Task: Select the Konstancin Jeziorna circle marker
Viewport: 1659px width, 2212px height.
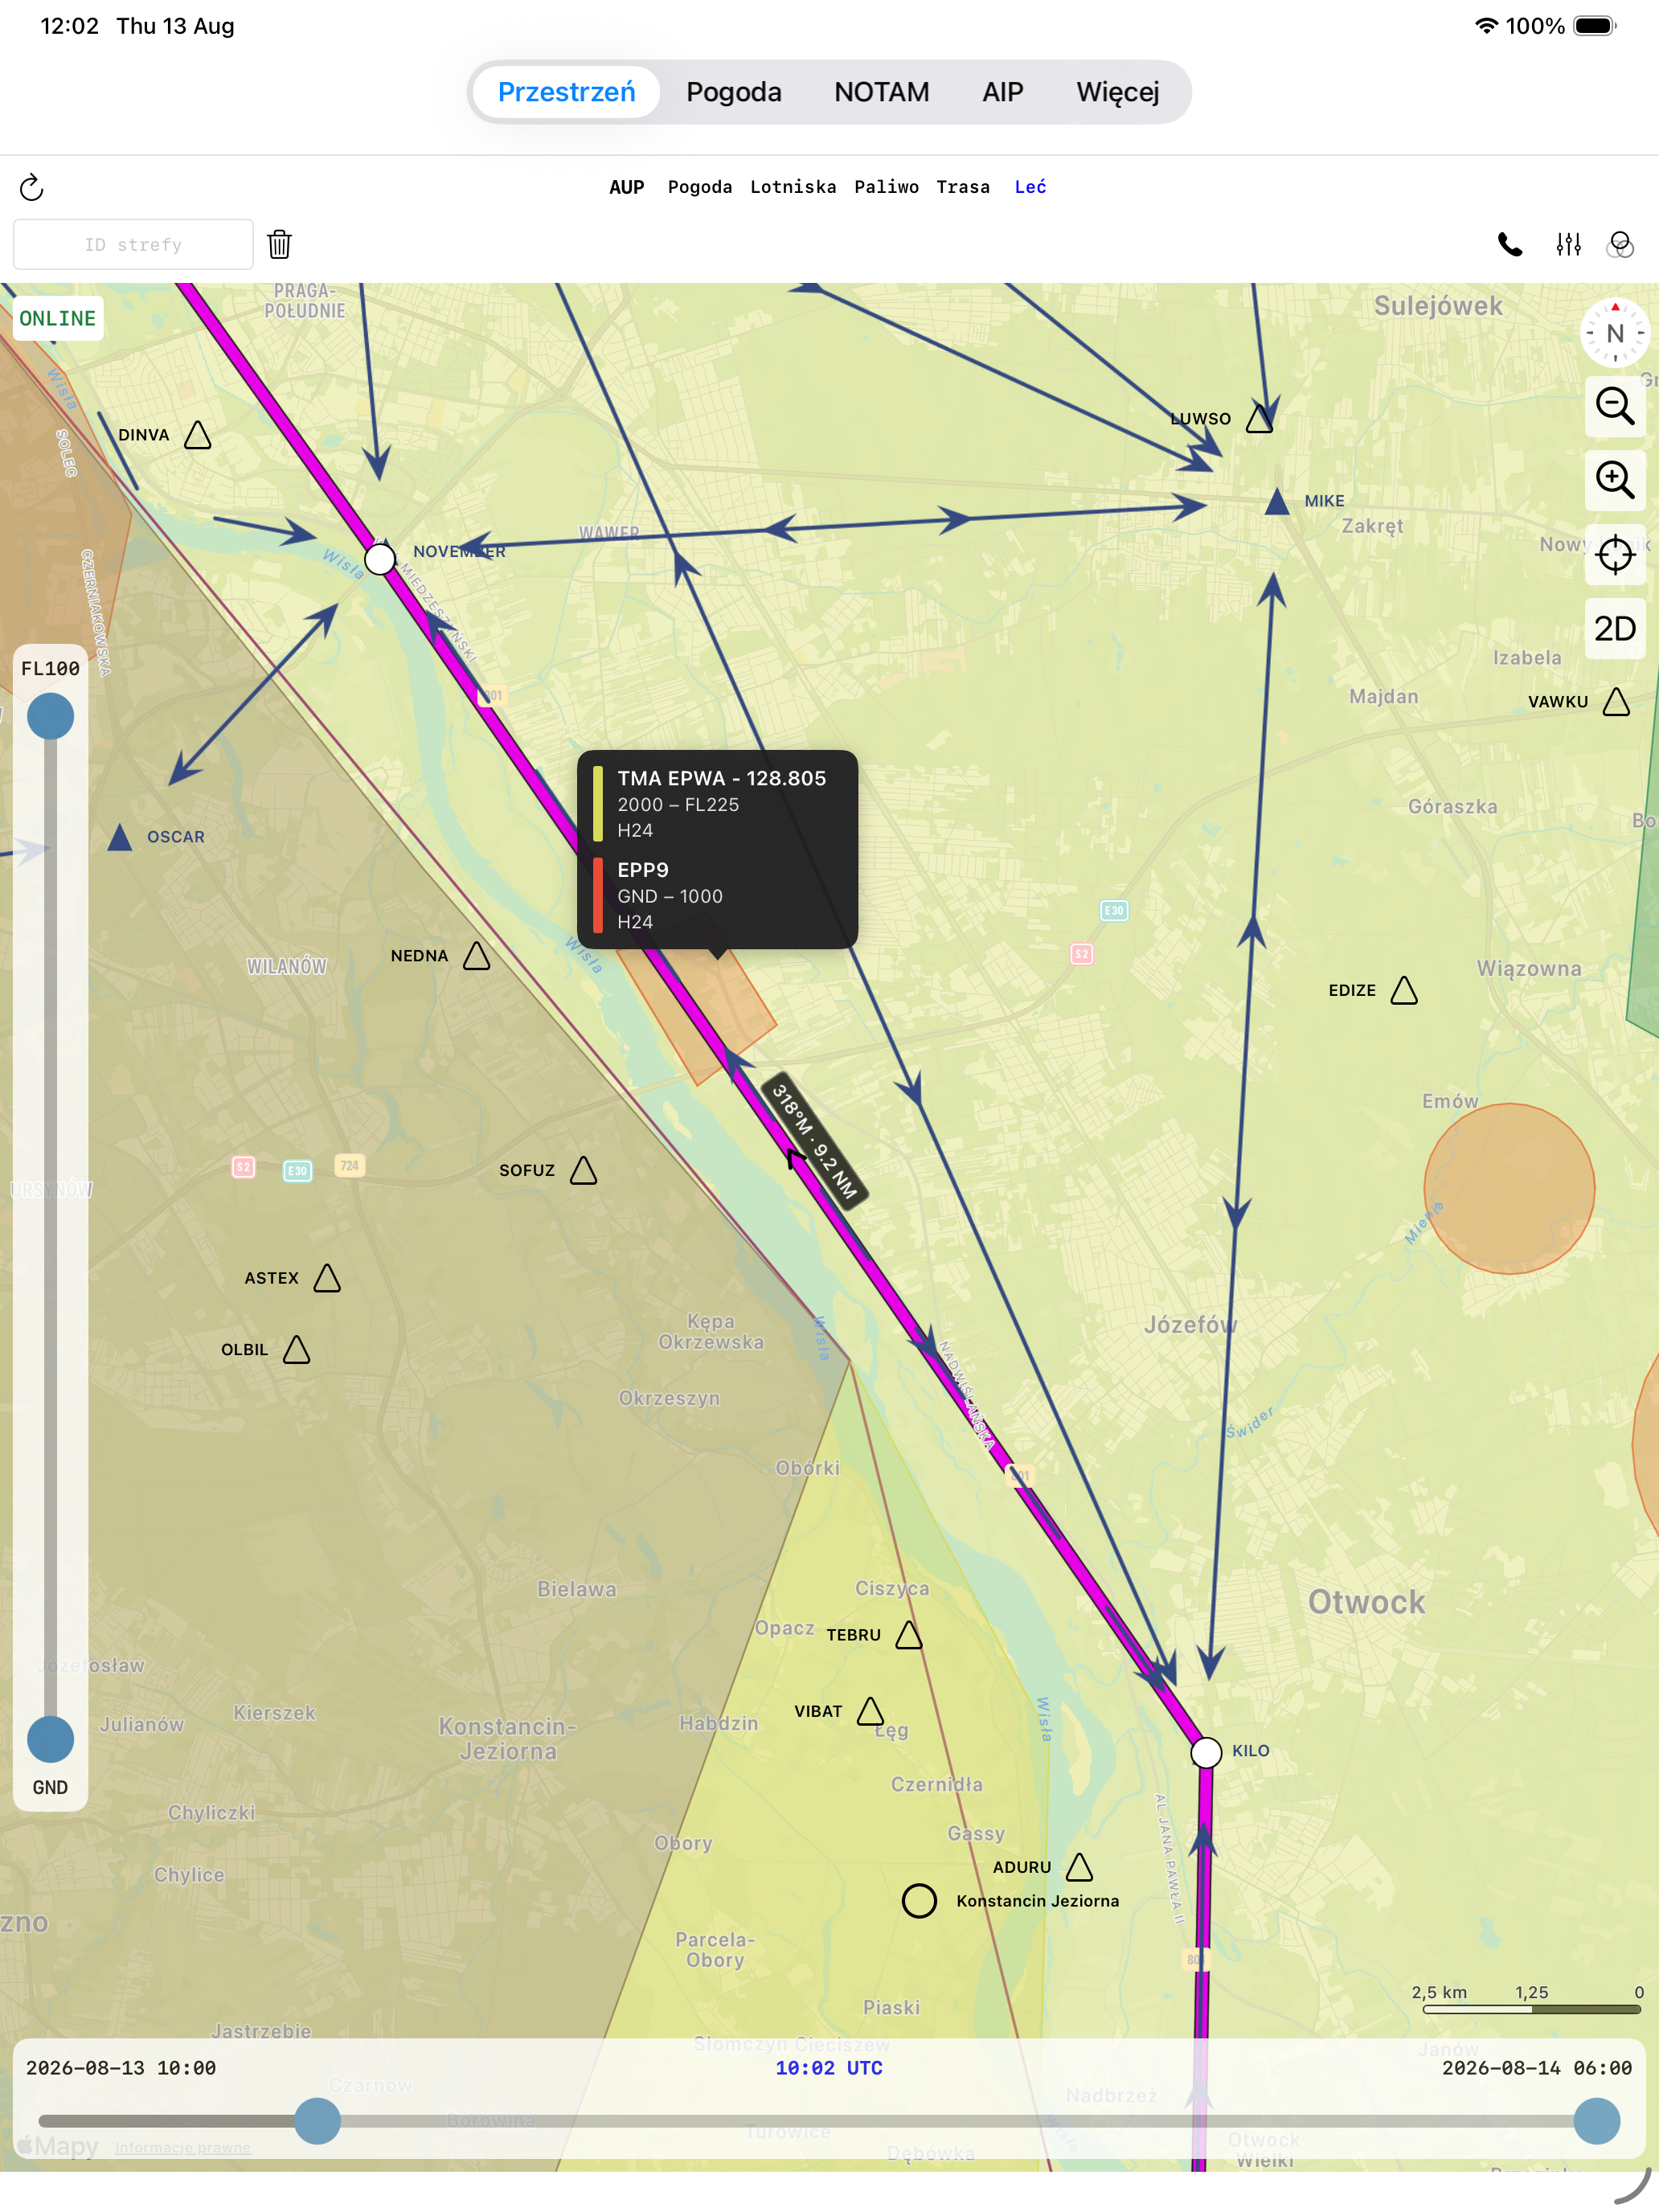Action: pyautogui.click(x=919, y=1901)
